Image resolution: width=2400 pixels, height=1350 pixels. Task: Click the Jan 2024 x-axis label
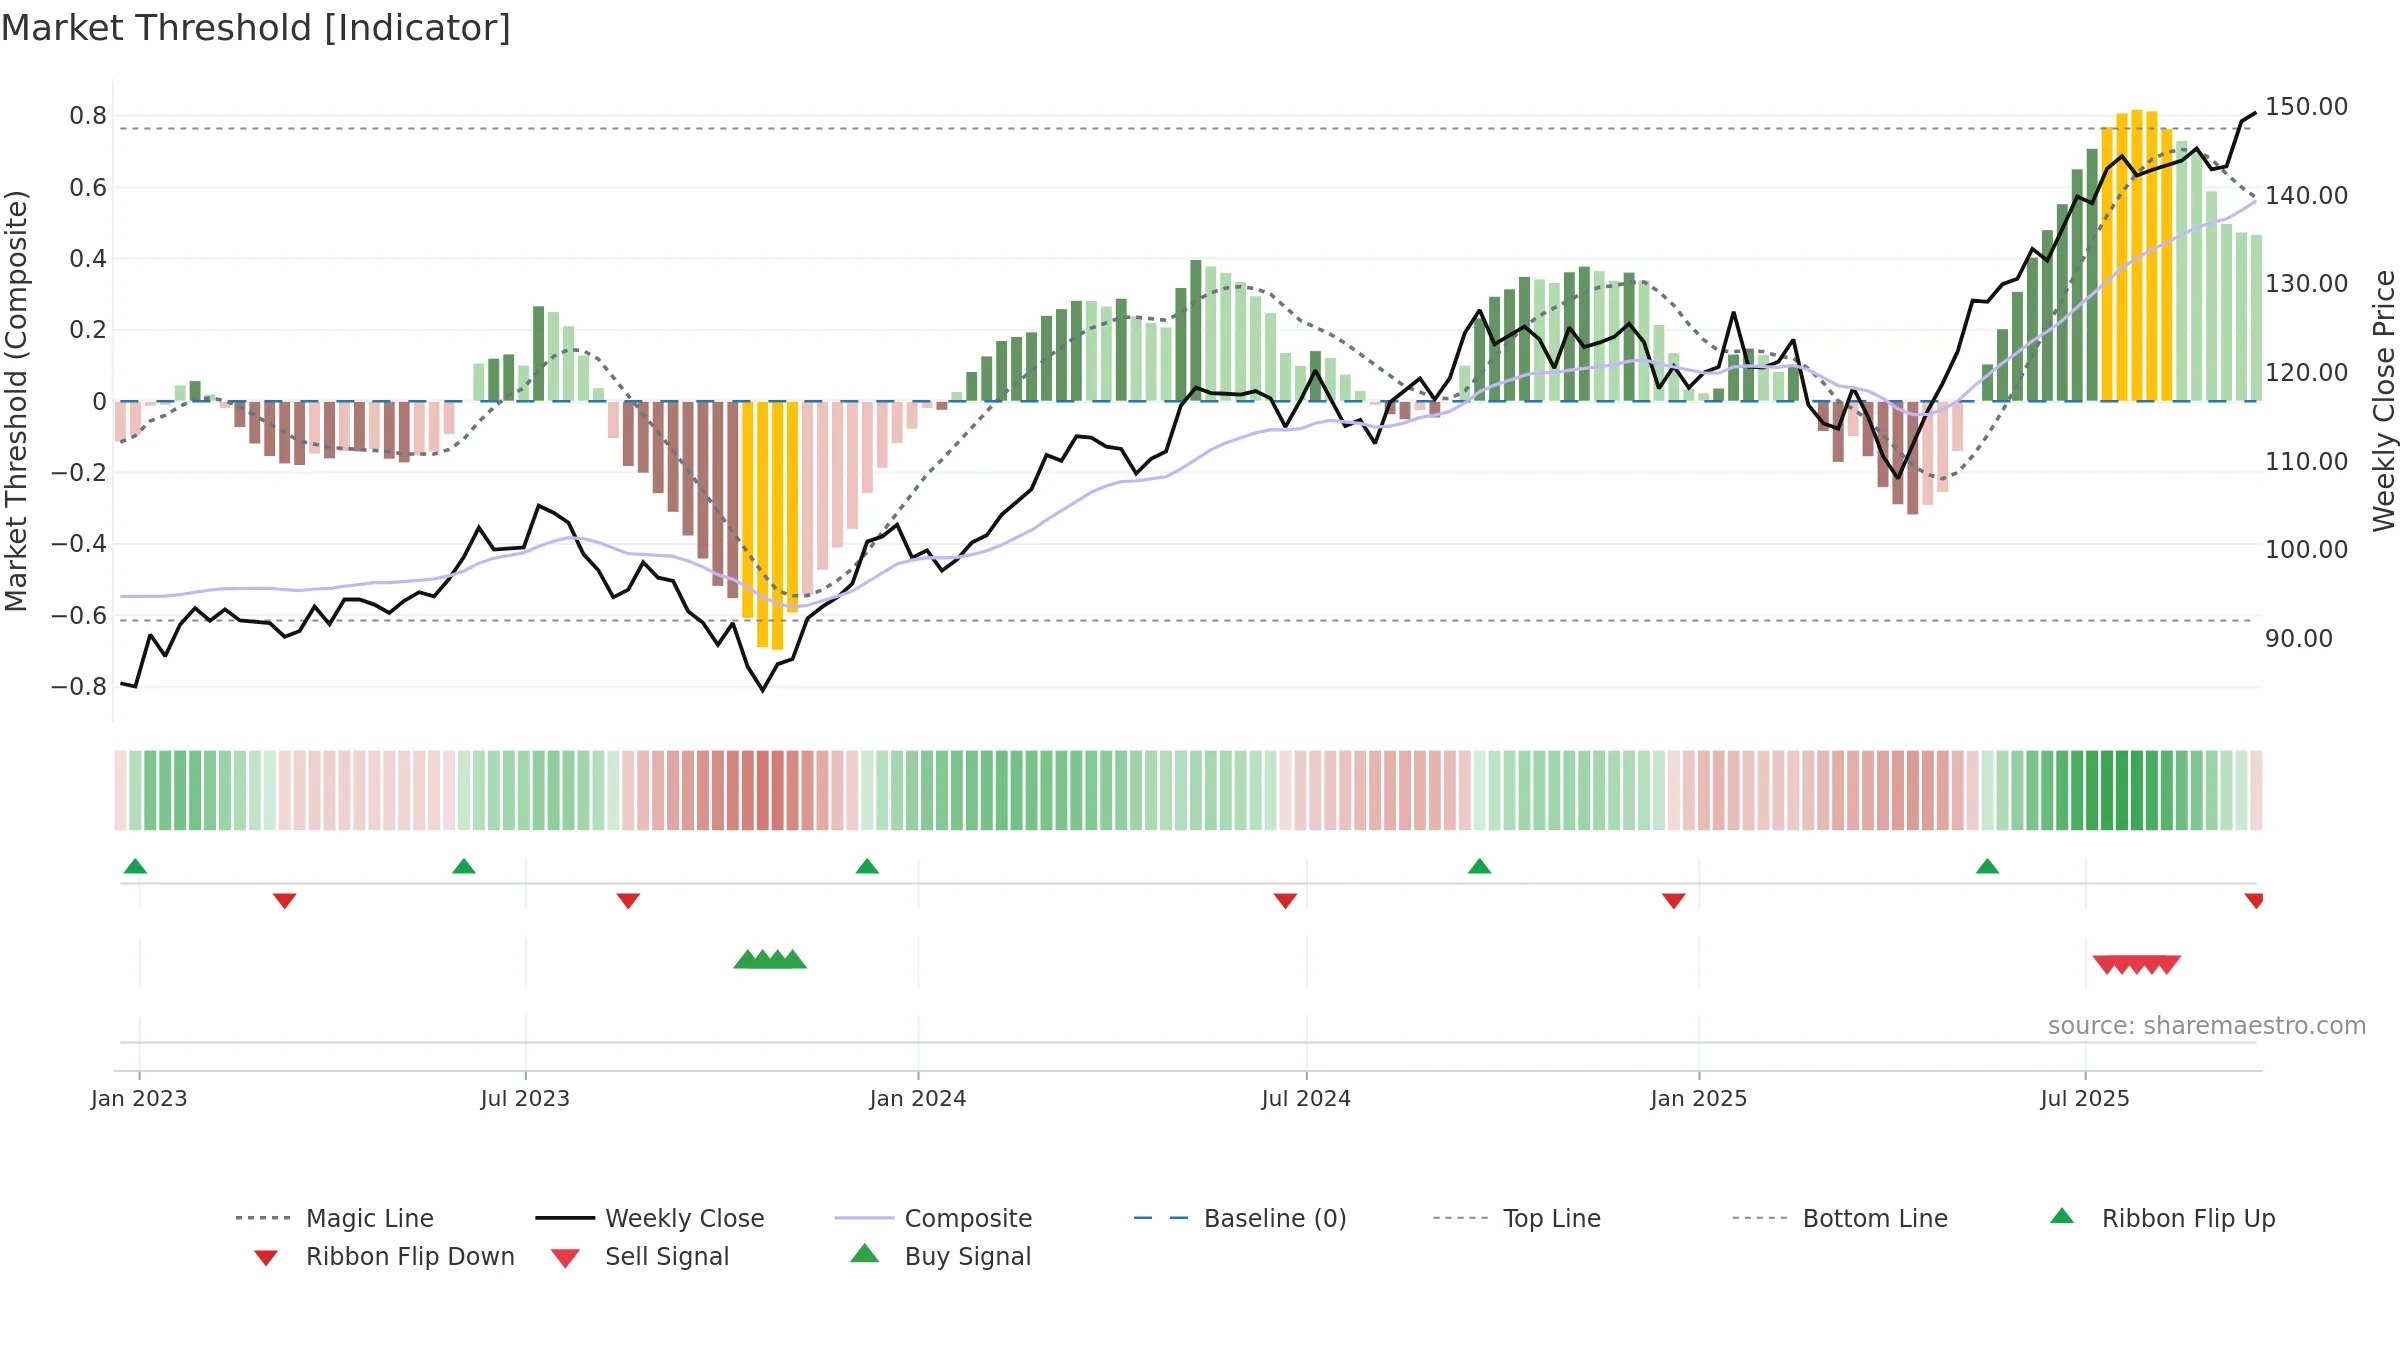(x=918, y=1099)
